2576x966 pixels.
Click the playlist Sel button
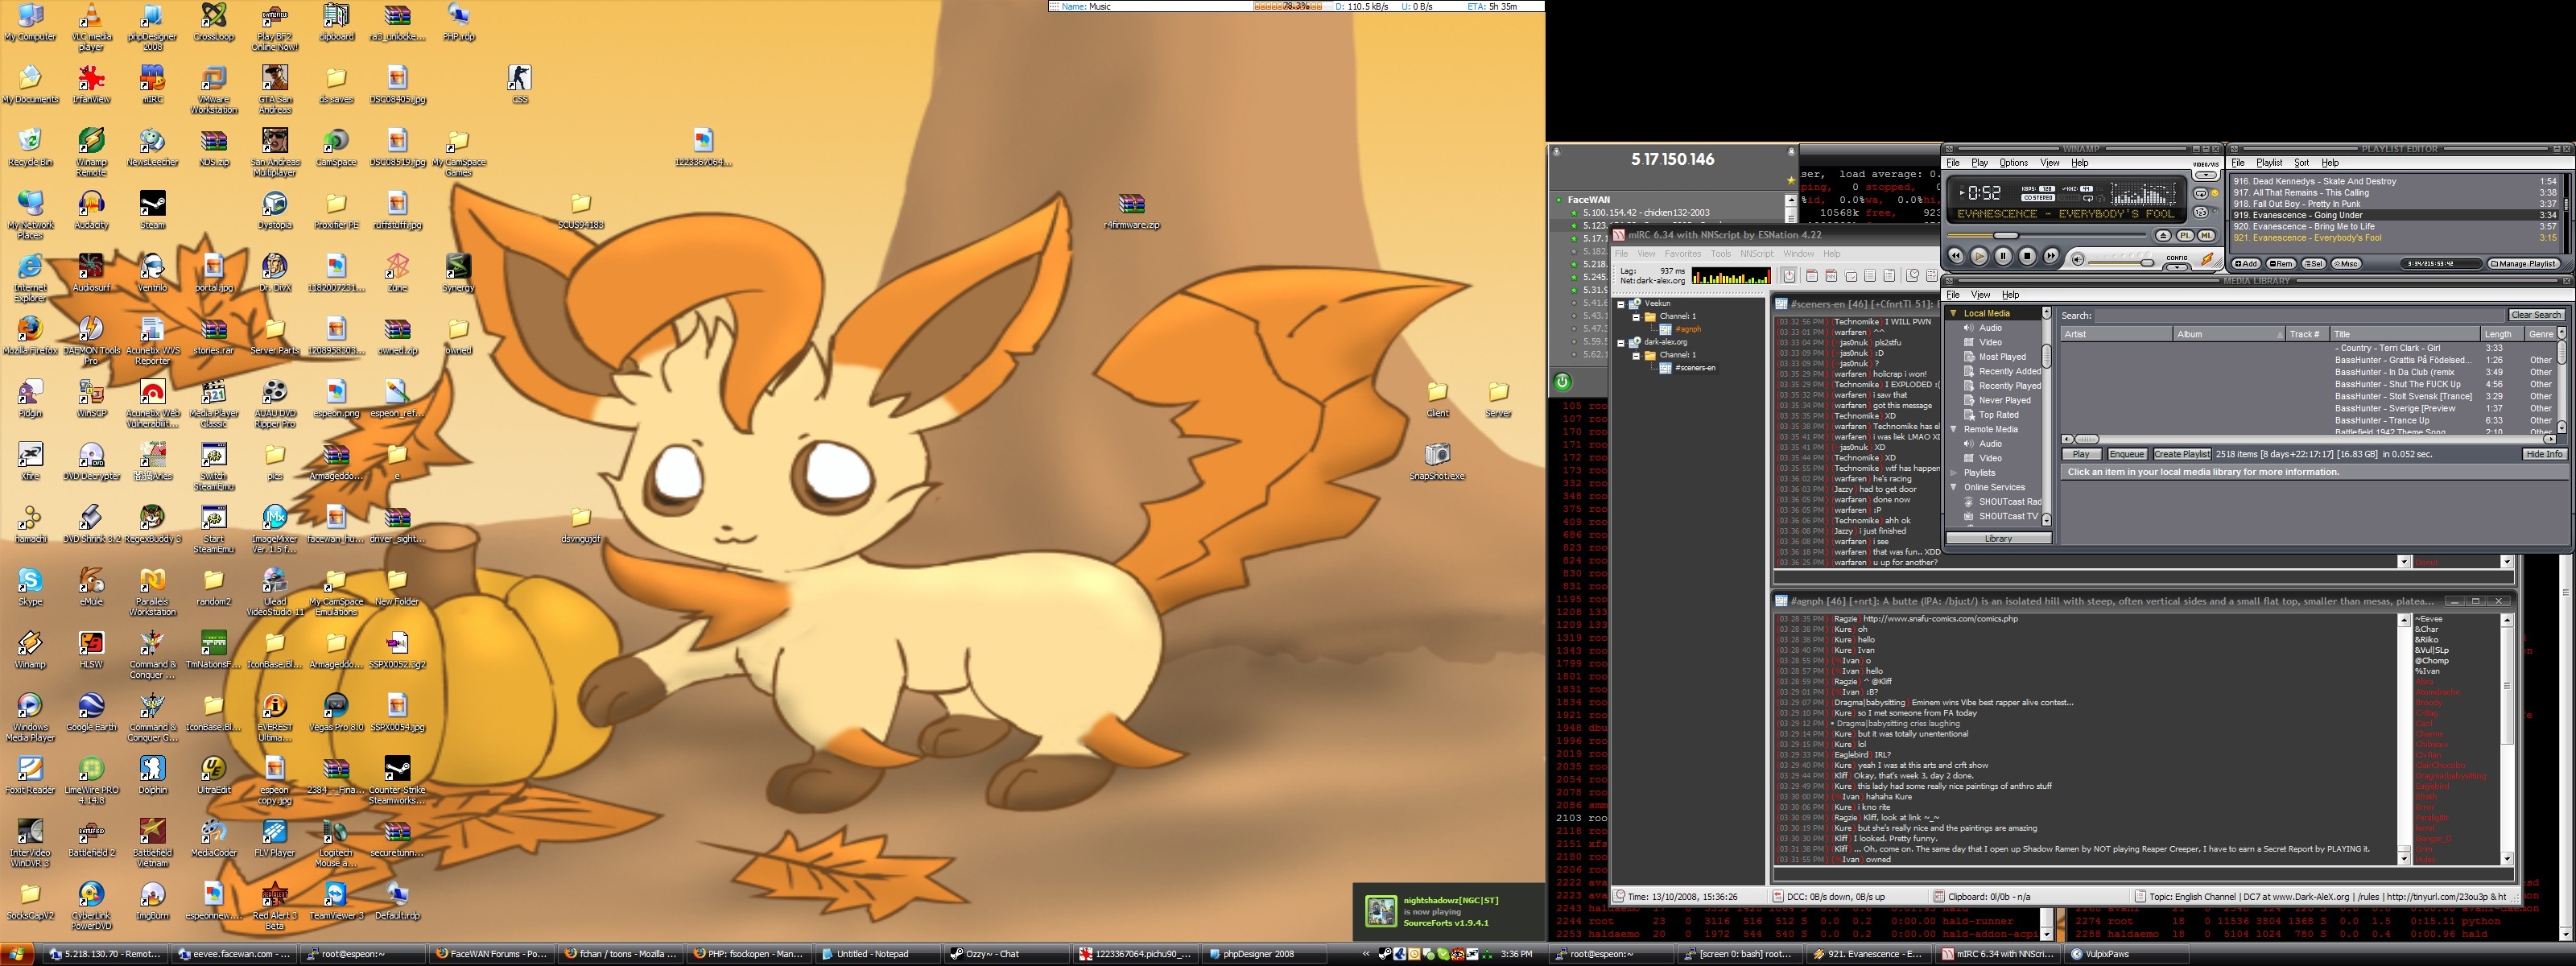(2314, 264)
